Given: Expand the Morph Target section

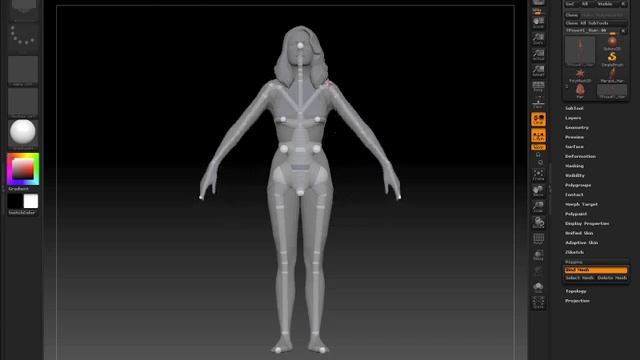Looking at the screenshot, I should tap(581, 204).
